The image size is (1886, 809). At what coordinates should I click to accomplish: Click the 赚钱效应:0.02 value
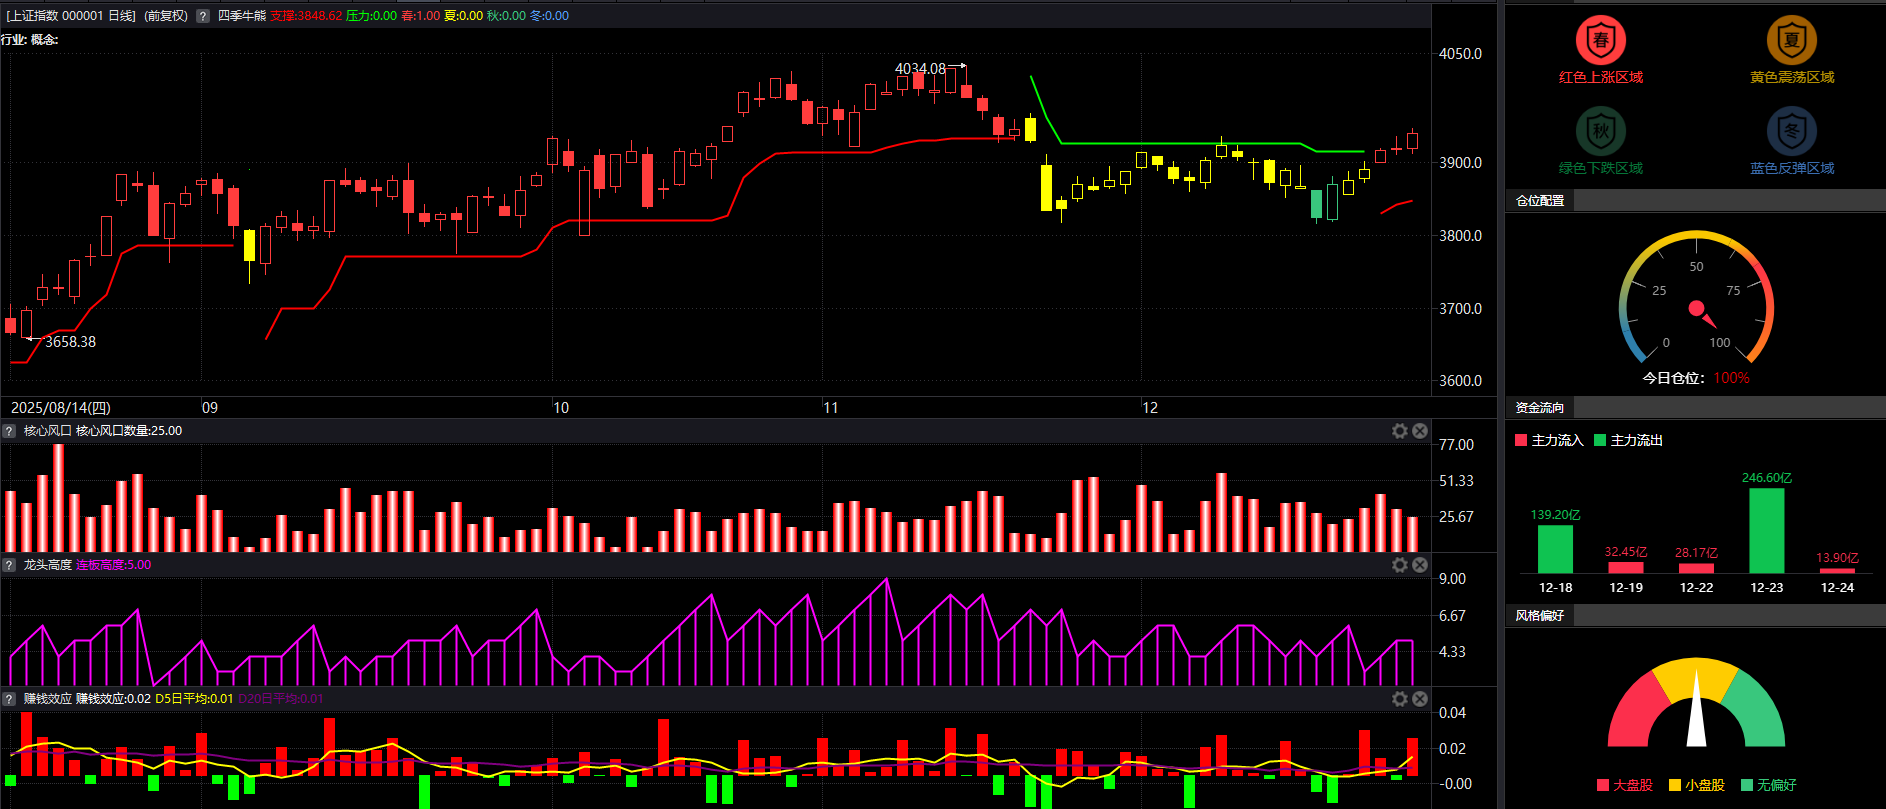click(x=114, y=699)
